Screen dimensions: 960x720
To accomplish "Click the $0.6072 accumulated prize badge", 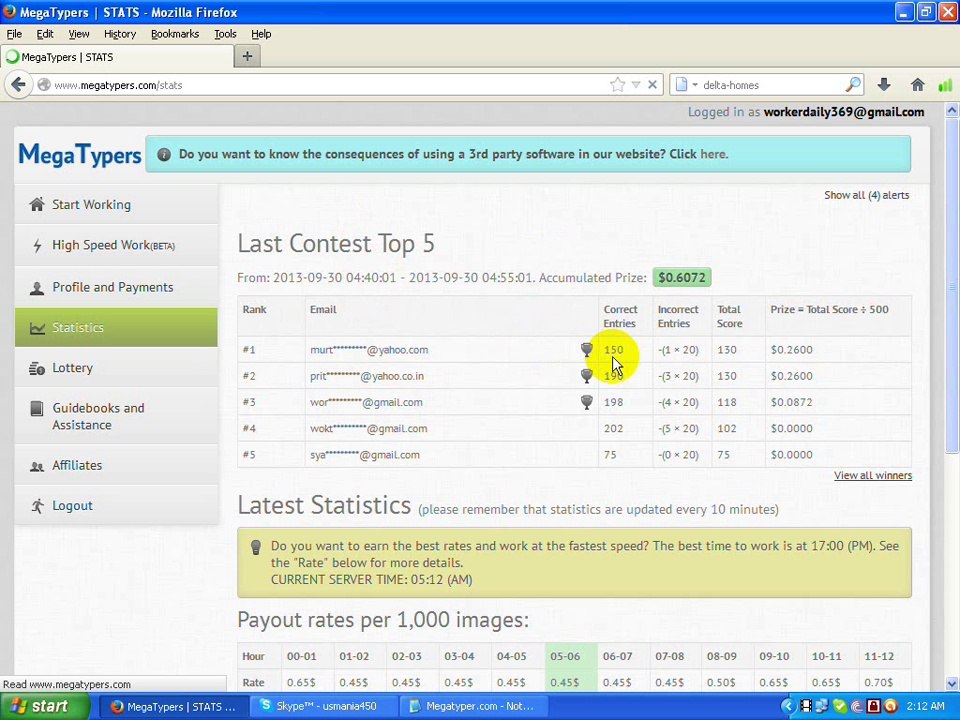I will coord(681,278).
